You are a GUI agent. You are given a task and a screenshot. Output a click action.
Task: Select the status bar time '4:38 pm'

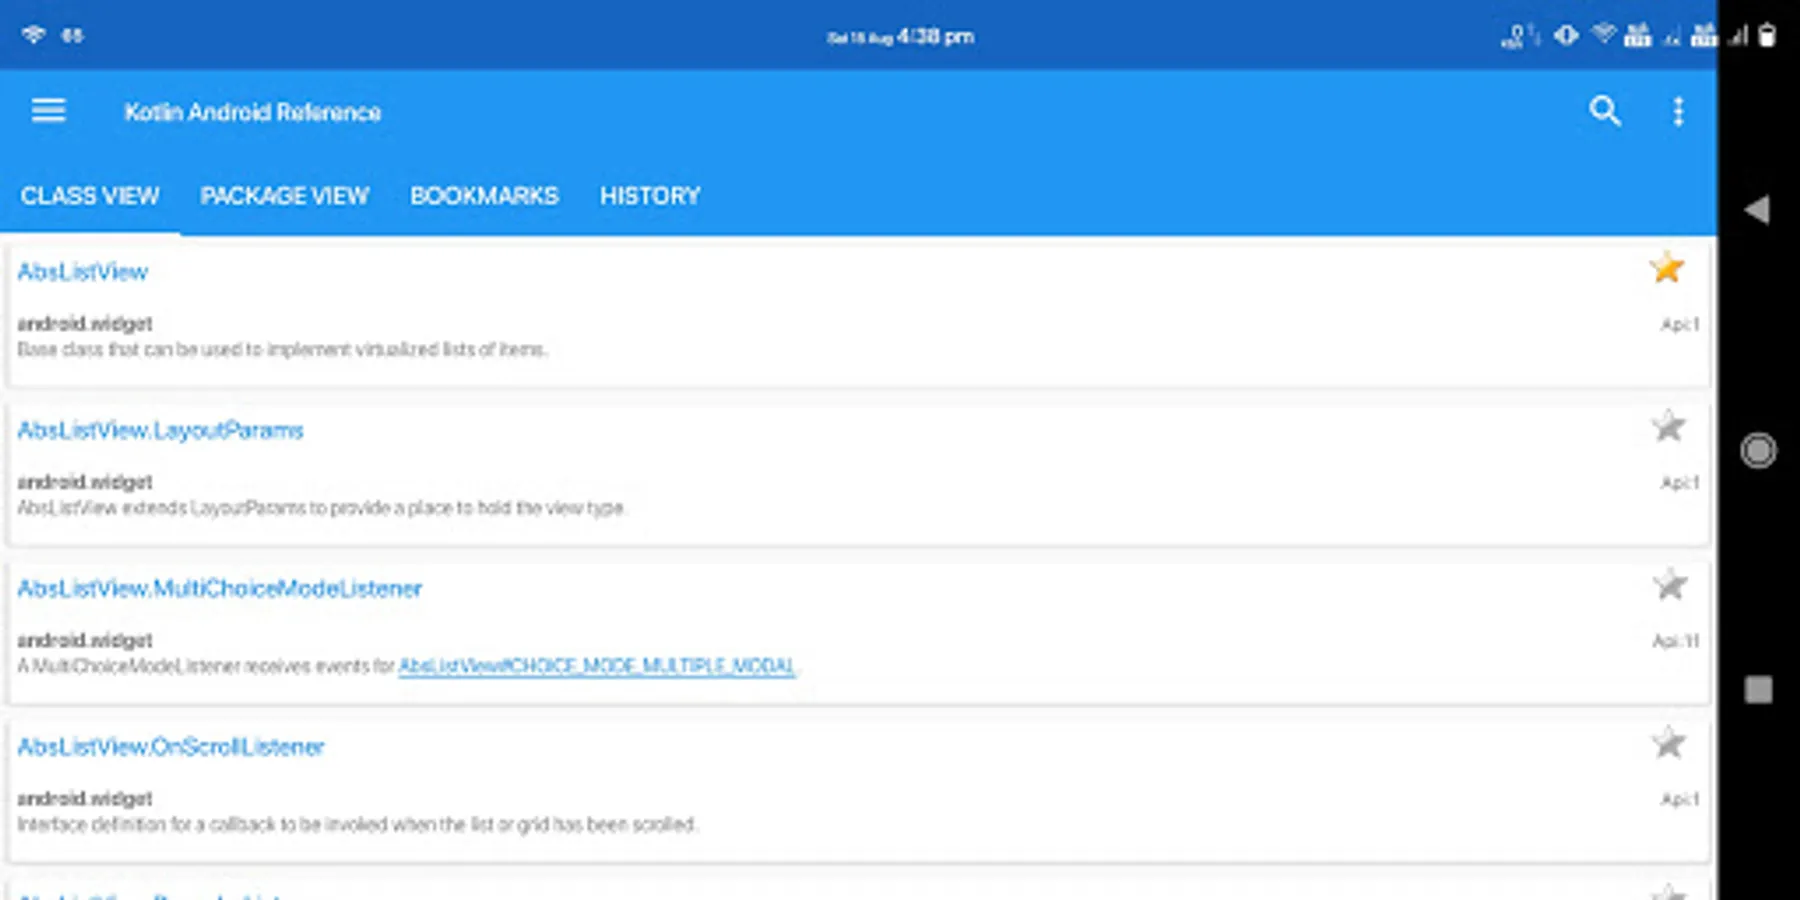(936, 37)
